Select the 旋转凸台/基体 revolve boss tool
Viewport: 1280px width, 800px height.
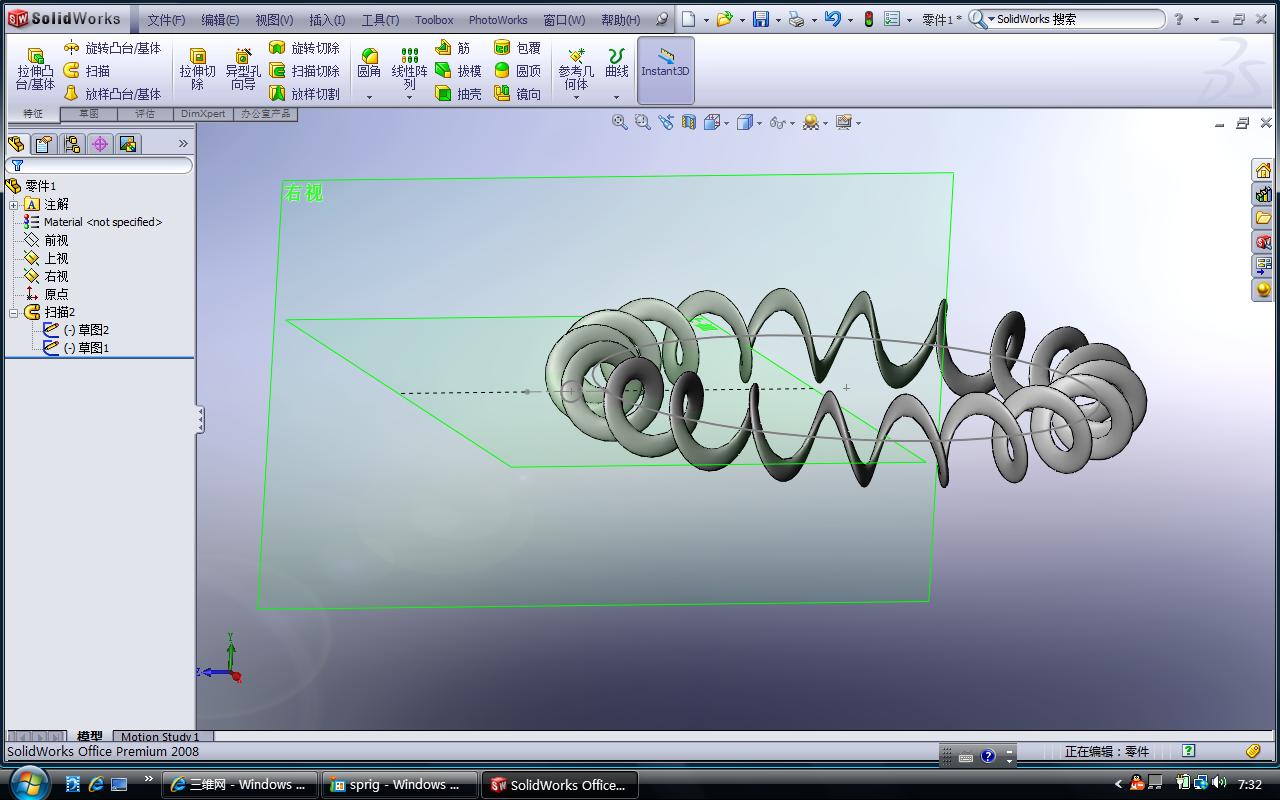(111, 48)
